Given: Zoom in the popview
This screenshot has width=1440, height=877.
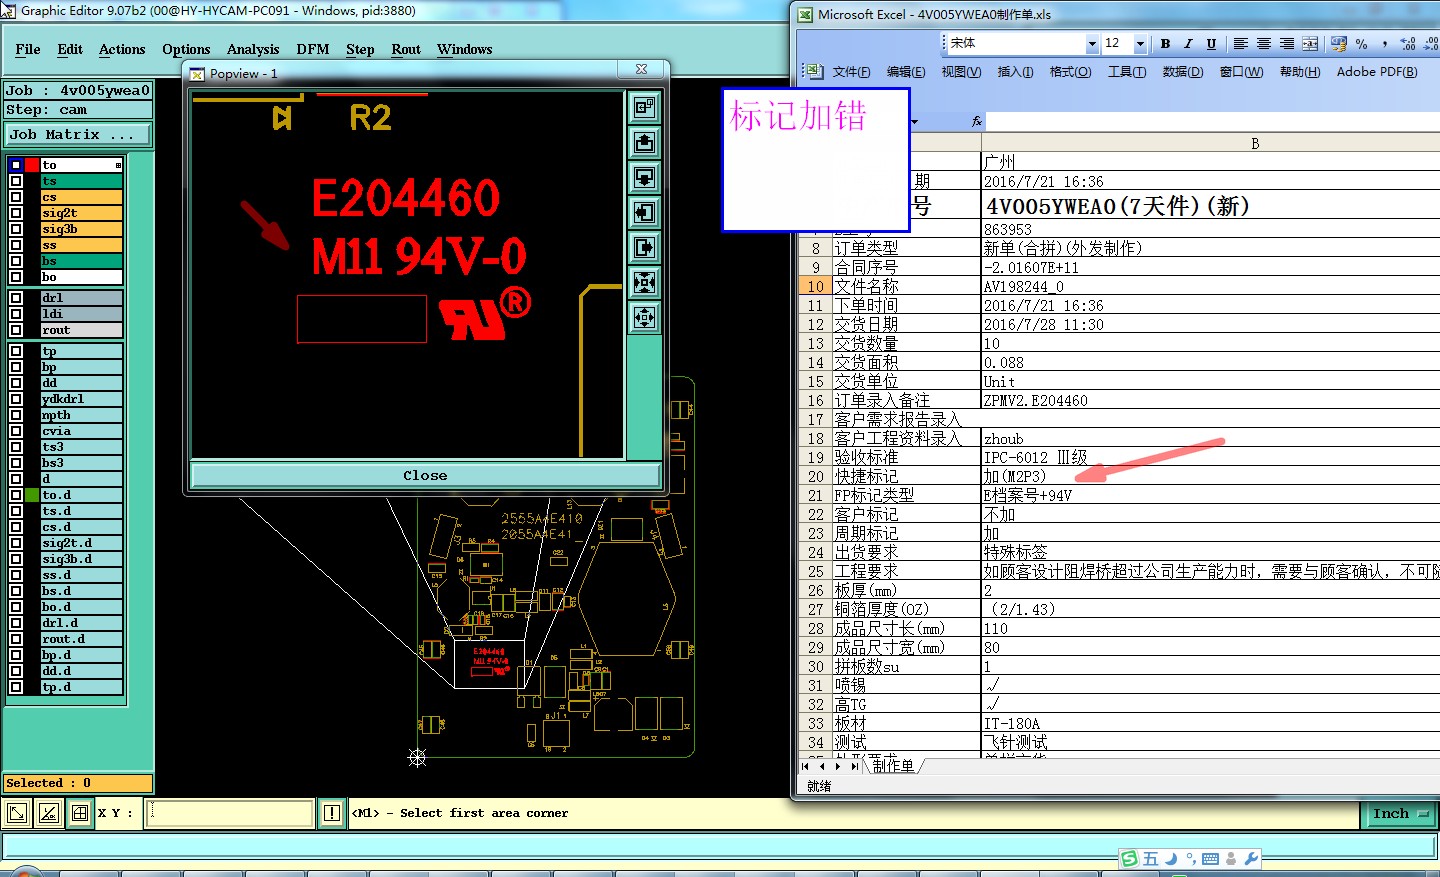Looking at the screenshot, I should (644, 283).
